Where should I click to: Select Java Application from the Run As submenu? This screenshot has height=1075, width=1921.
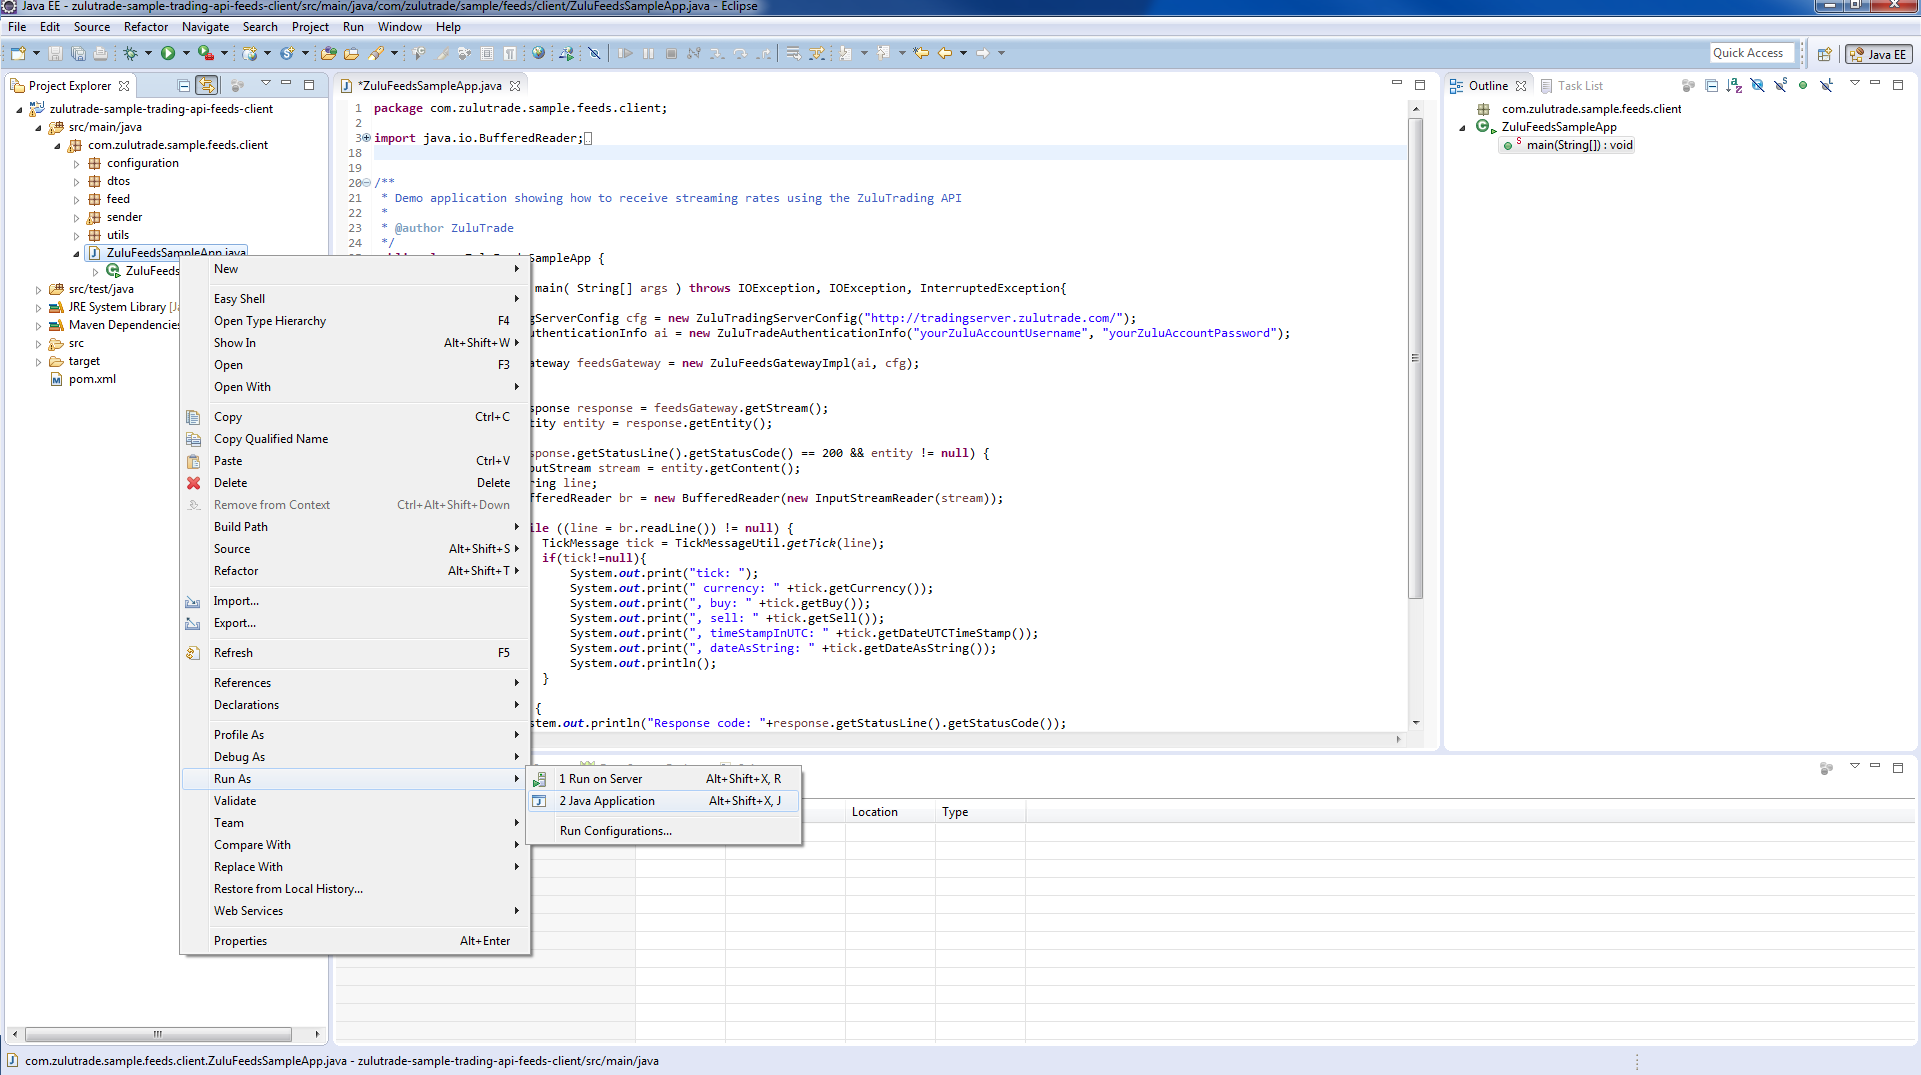point(607,801)
